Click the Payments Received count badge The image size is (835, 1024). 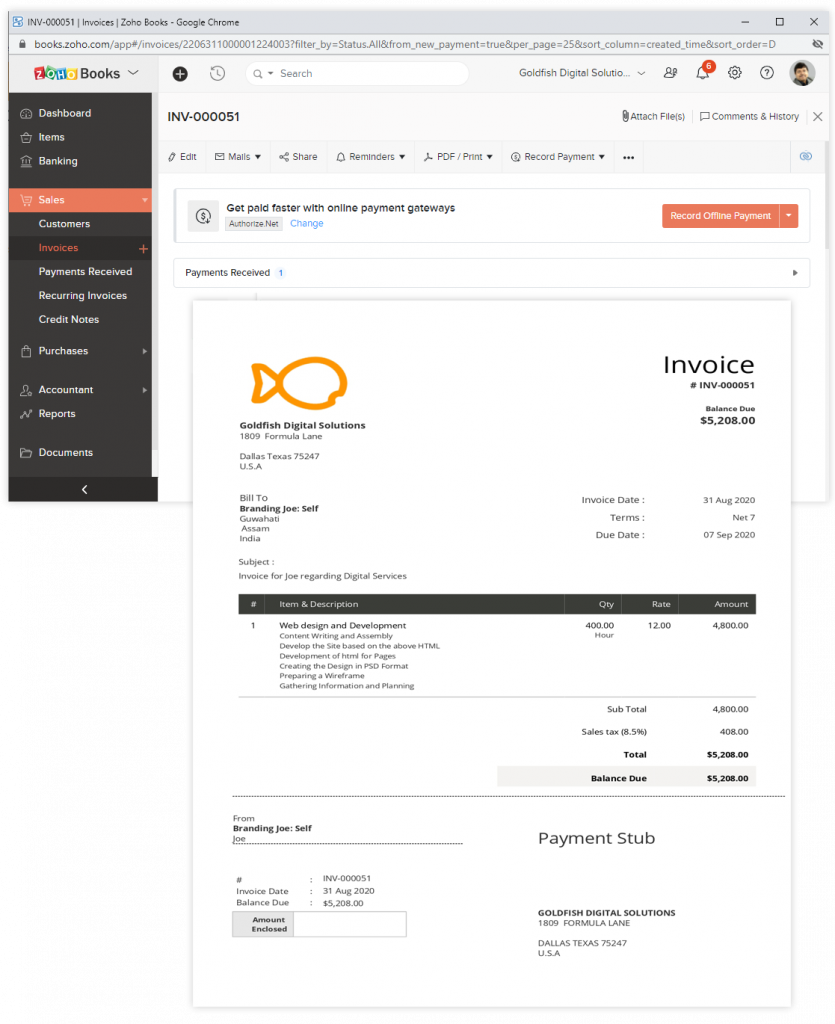click(x=281, y=273)
